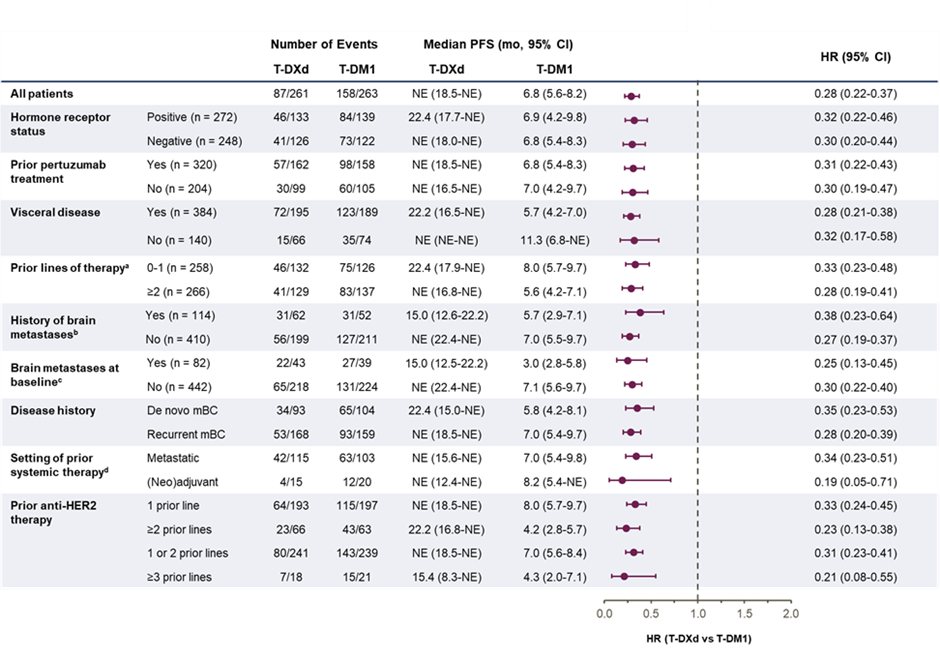
Task: Click the forest plot point for All patients
Action: (631, 96)
